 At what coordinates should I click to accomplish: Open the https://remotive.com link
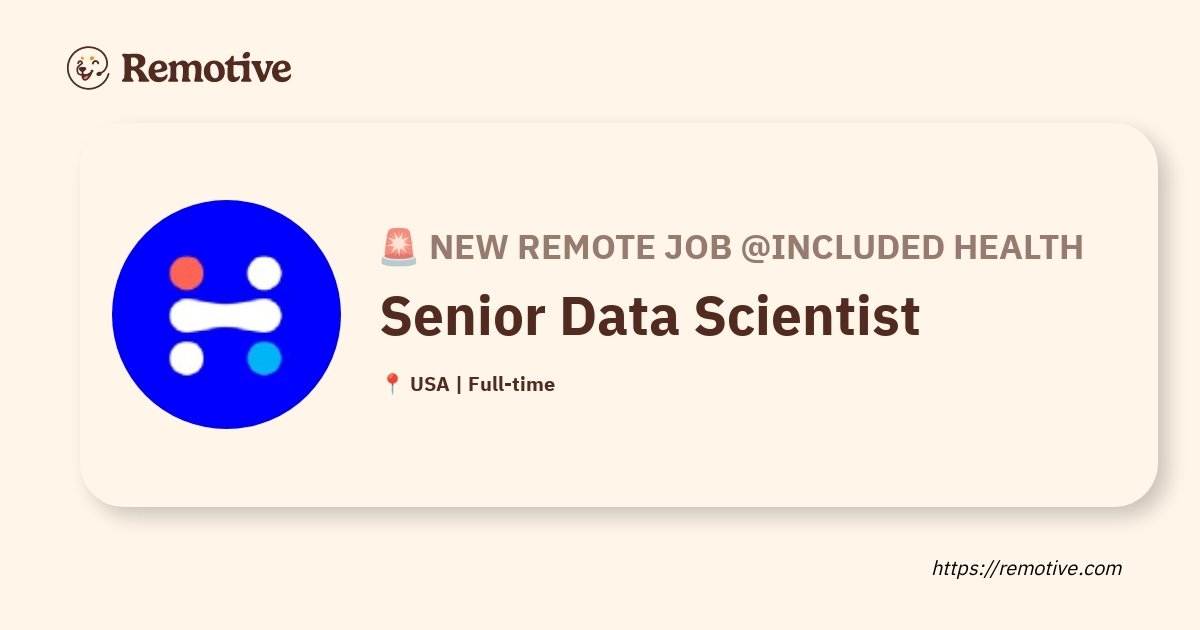[x=1027, y=568]
